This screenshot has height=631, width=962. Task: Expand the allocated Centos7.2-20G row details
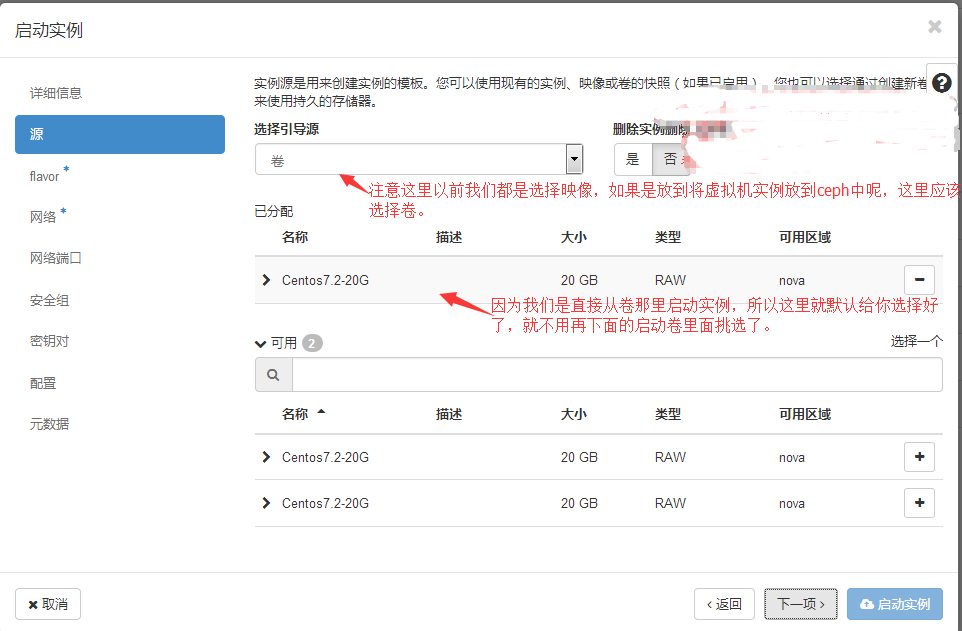tap(266, 280)
